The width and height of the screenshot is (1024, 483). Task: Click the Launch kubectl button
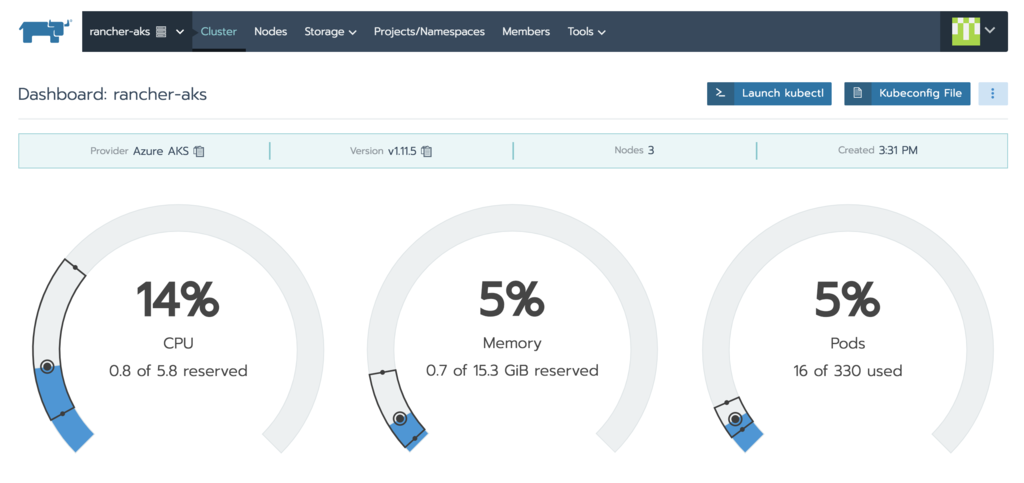tap(769, 93)
